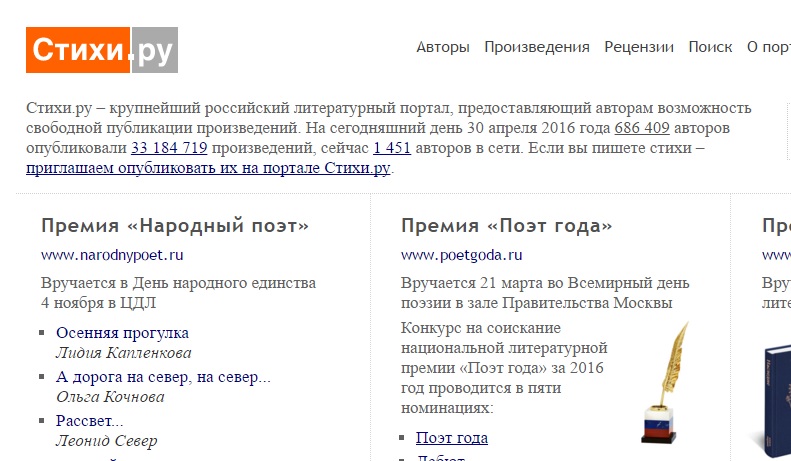This screenshot has width=791, height=461.
Task: Open the Поиск page
Action: point(710,47)
